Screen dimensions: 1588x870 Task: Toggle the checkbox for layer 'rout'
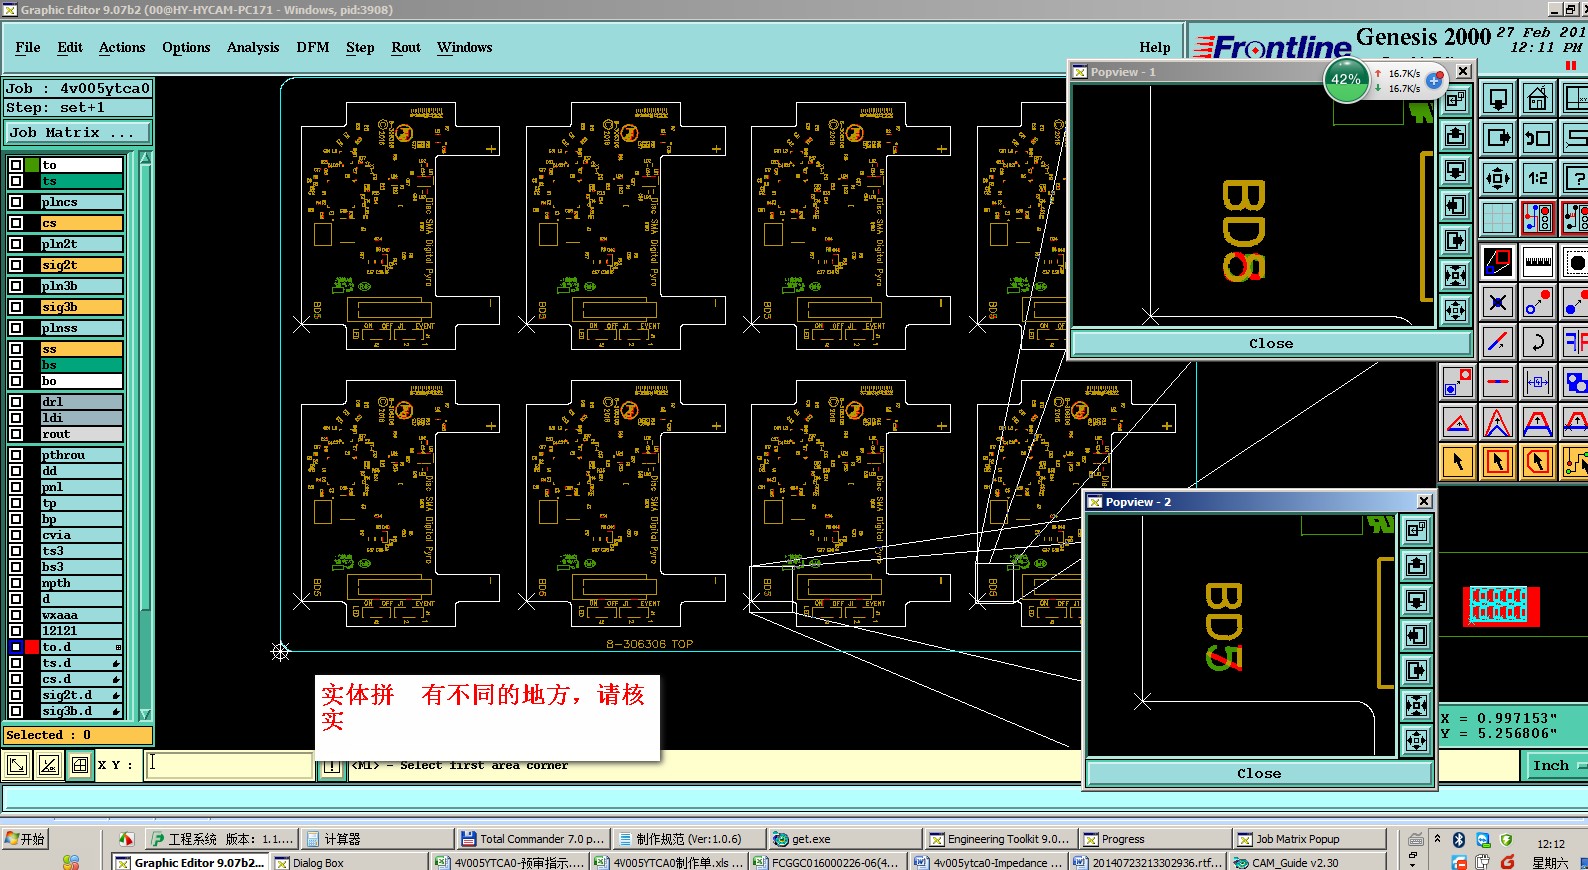16,434
